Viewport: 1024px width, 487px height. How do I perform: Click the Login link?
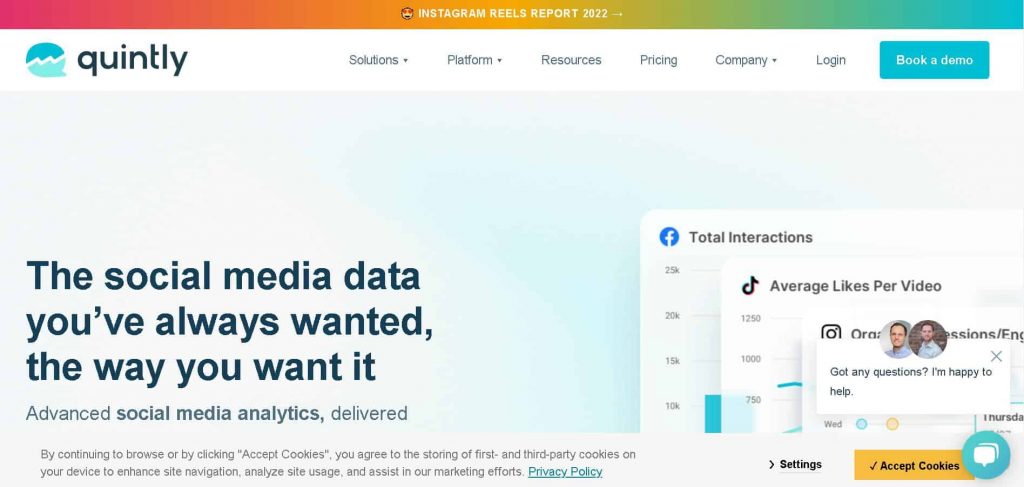(830, 60)
